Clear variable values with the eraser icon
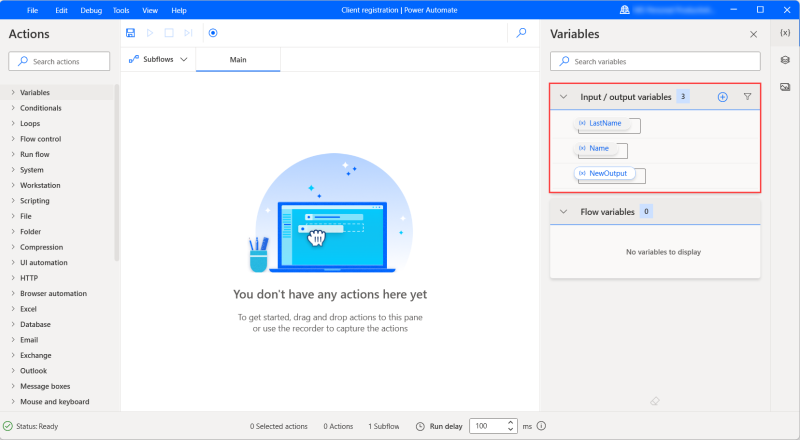This screenshot has height=440, width=800. coord(655,401)
